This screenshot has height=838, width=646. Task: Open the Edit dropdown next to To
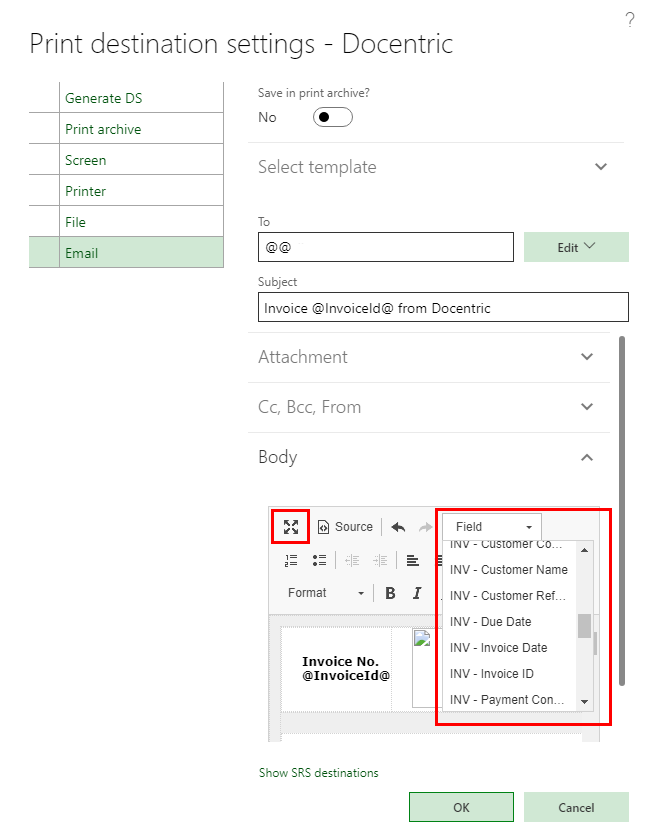(576, 247)
